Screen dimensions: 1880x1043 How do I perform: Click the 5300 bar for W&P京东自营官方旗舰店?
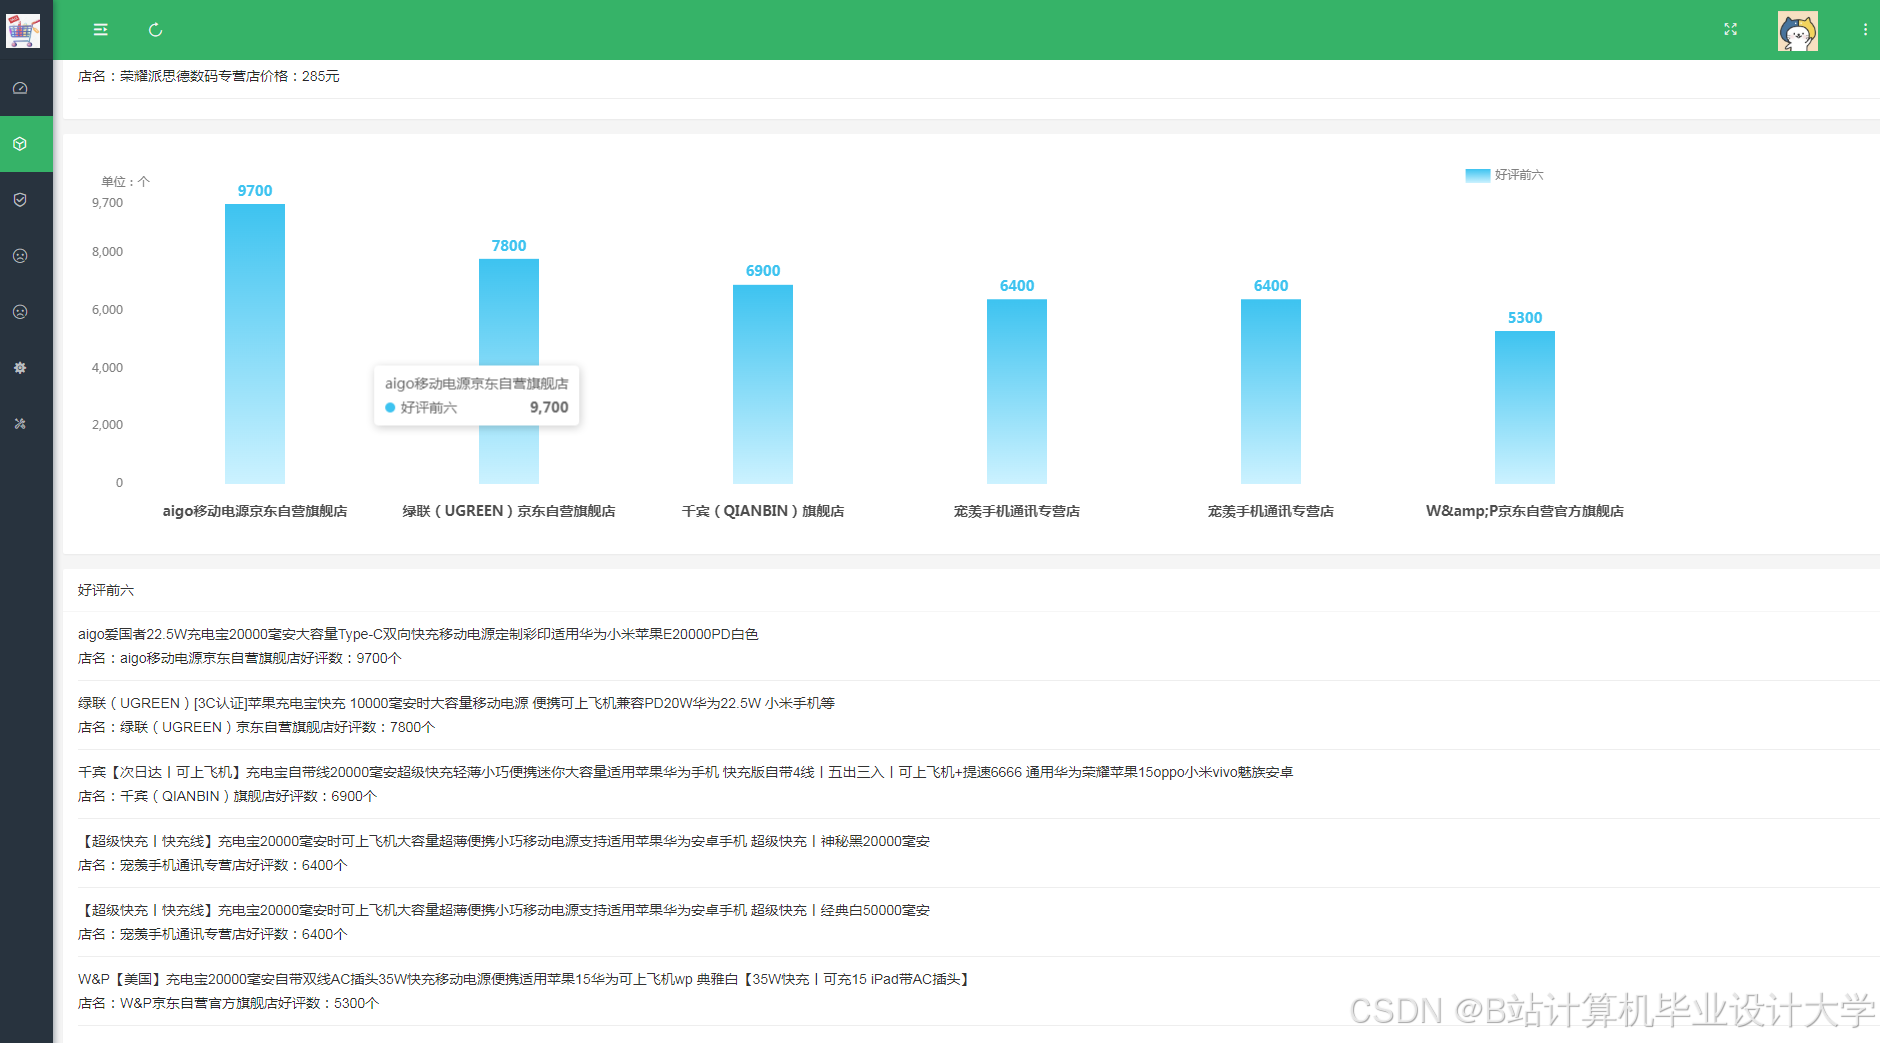pyautogui.click(x=1525, y=407)
